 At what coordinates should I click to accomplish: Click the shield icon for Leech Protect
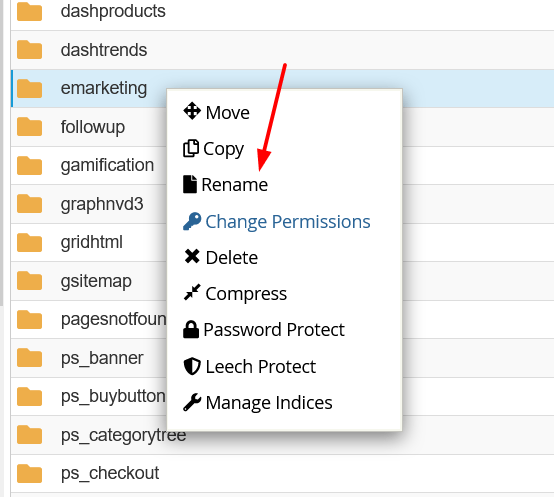pos(192,366)
